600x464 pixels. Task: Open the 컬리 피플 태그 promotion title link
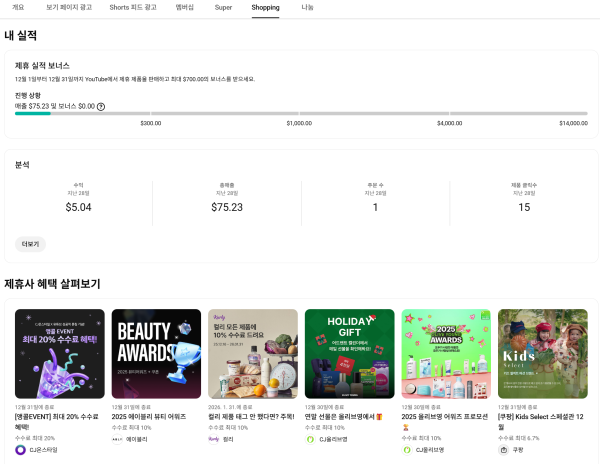coord(251,414)
